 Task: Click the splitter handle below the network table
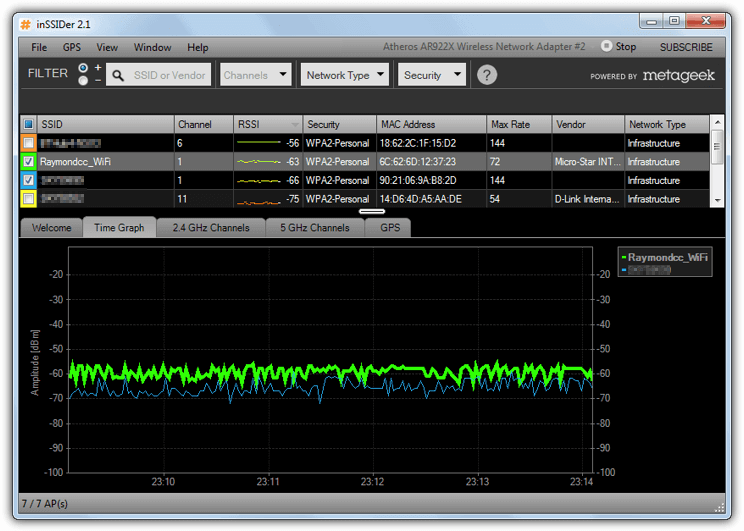point(372,211)
